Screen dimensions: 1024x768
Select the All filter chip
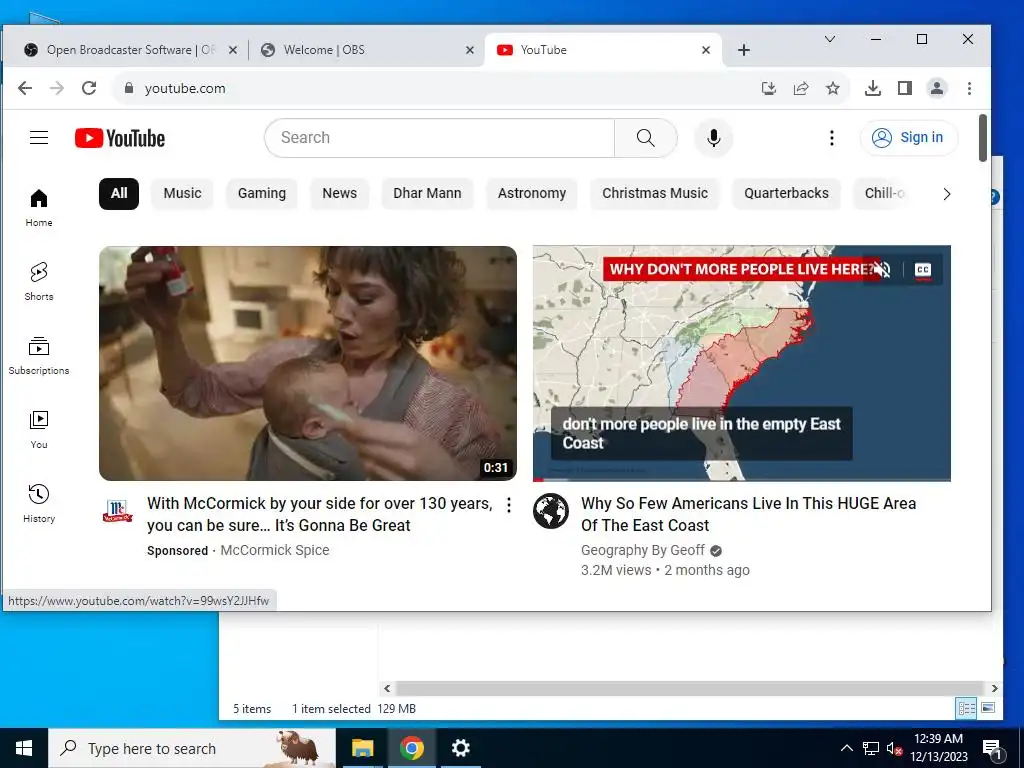[x=119, y=193]
